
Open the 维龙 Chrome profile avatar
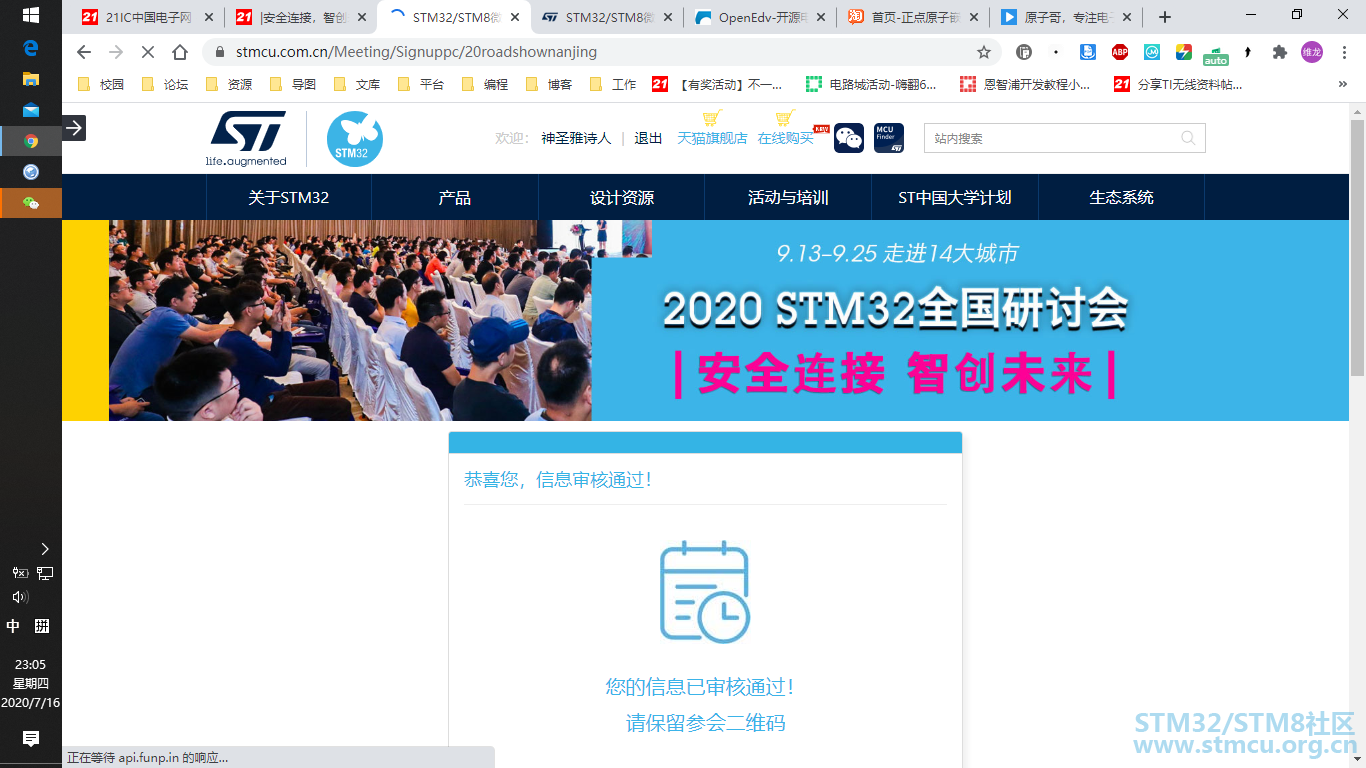click(x=1312, y=52)
